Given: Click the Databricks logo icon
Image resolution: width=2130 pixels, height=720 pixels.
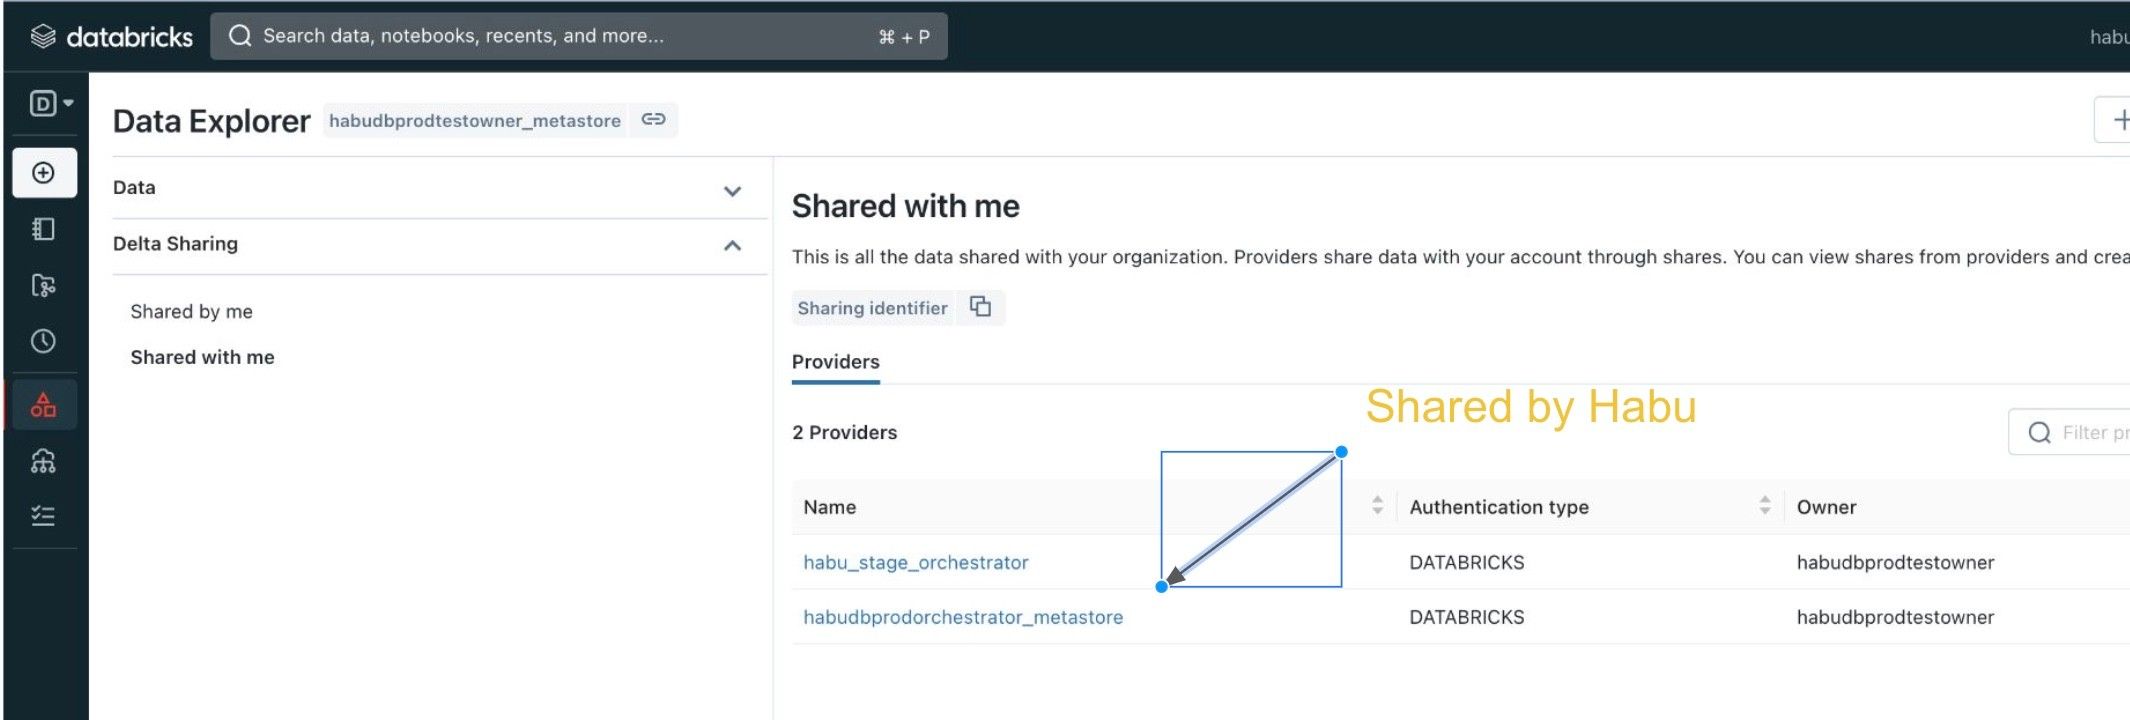Looking at the screenshot, I should pyautogui.click(x=43, y=37).
